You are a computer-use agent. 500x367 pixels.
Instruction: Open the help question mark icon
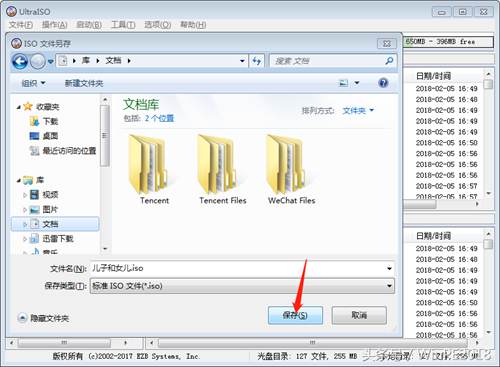(383, 83)
